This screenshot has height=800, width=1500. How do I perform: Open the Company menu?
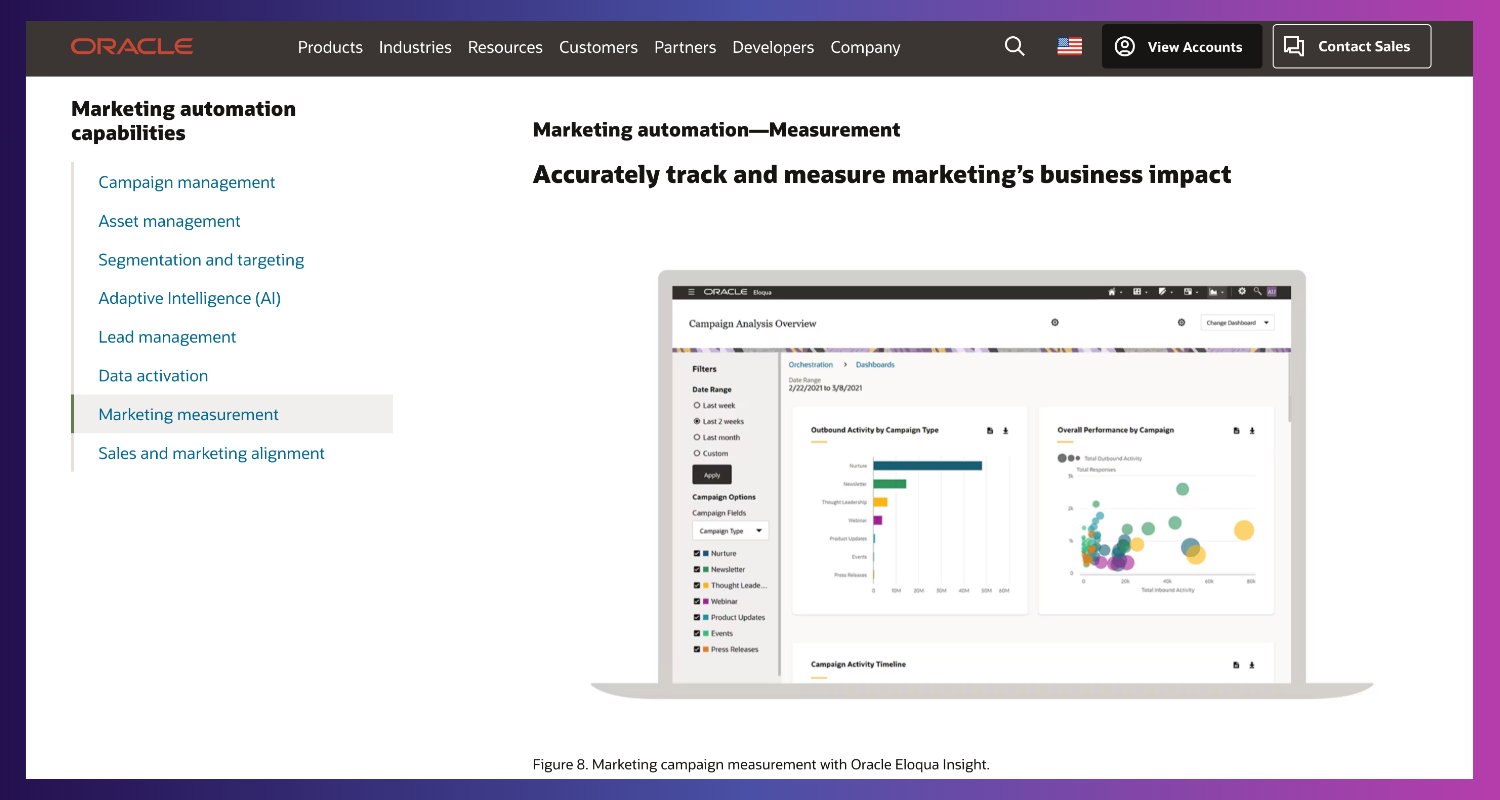865,47
